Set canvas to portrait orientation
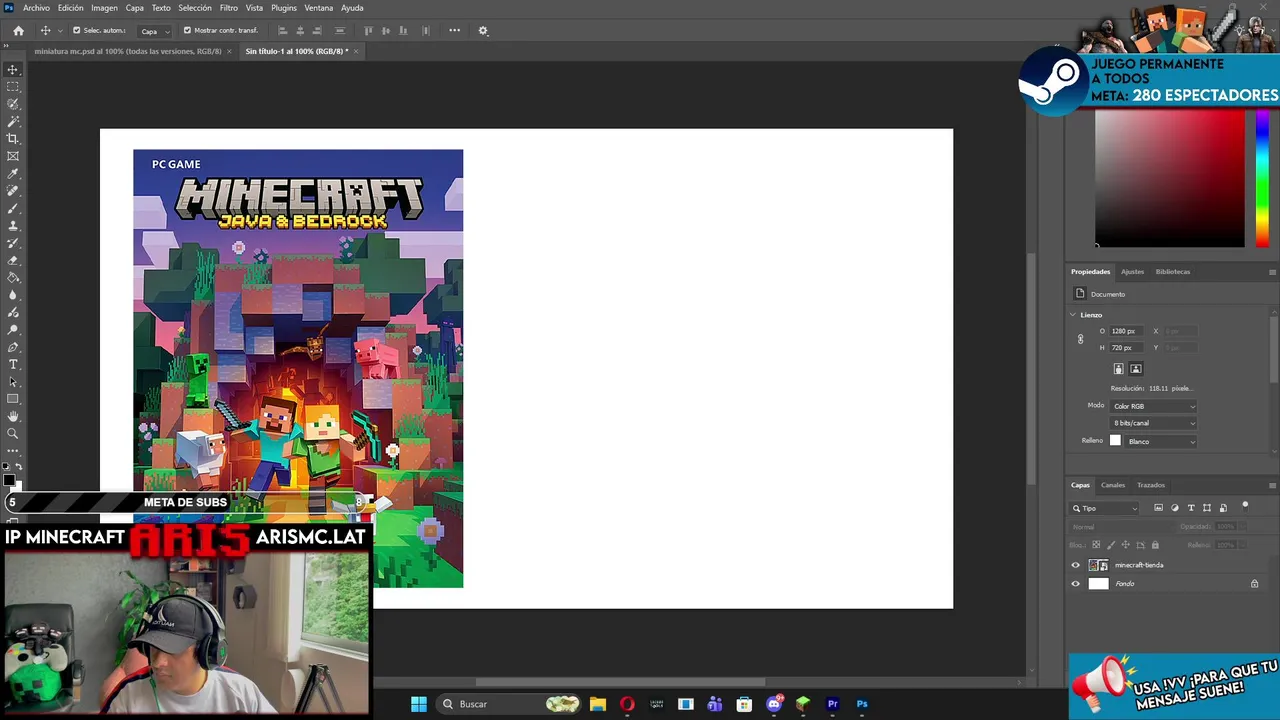The width and height of the screenshot is (1280, 720). tap(1119, 369)
